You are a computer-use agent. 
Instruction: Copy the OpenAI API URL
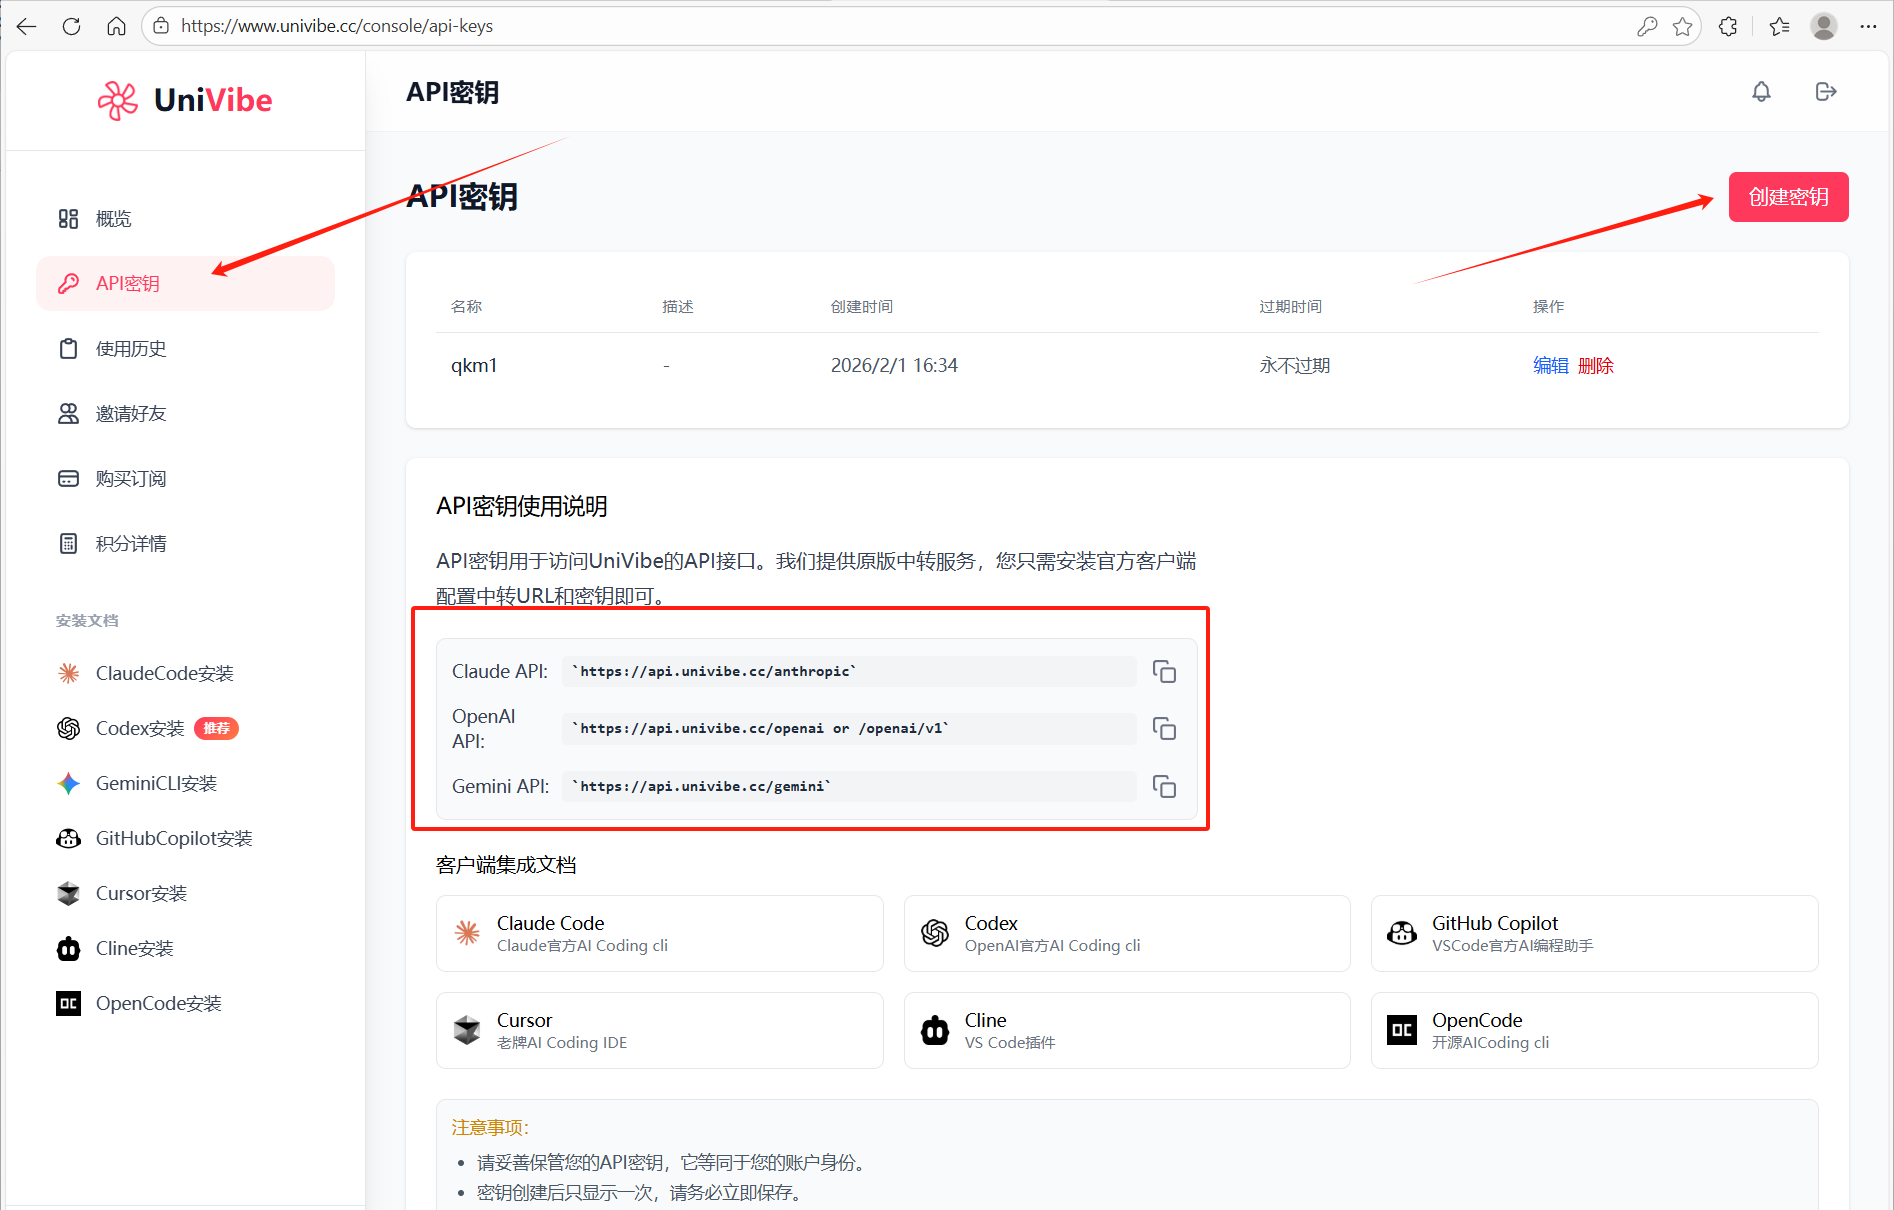click(x=1164, y=729)
